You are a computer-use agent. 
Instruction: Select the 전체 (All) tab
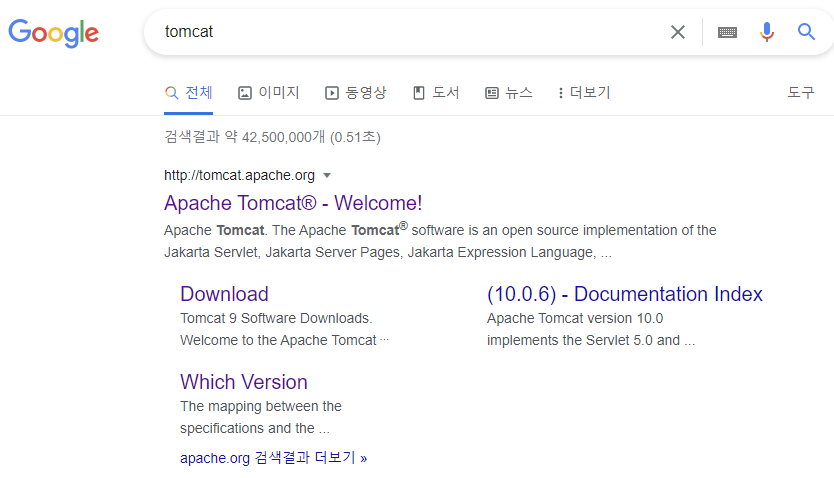188,93
